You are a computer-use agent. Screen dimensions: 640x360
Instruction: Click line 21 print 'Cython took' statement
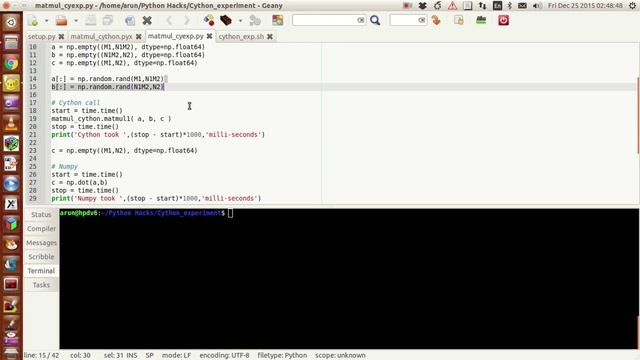158,135
